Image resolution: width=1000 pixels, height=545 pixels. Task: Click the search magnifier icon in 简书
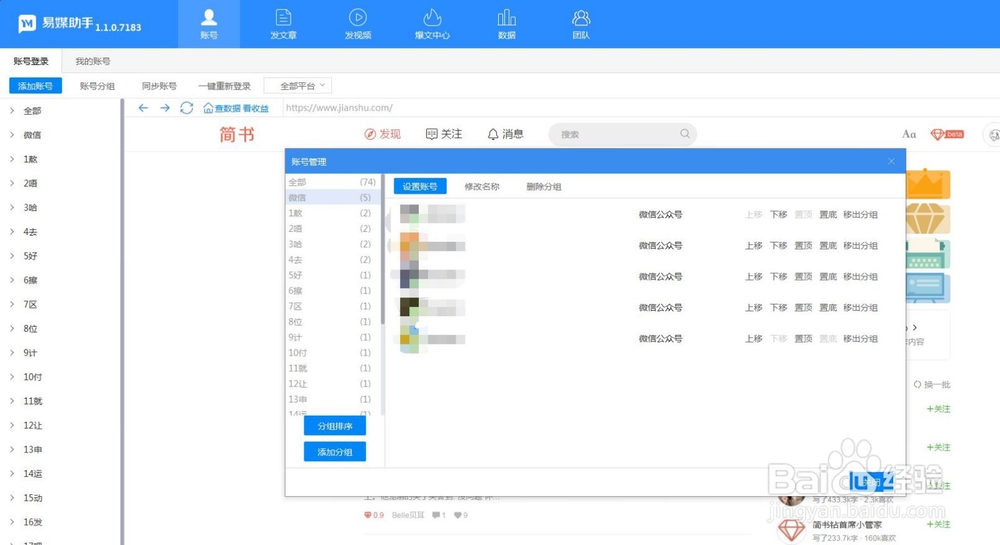point(685,134)
